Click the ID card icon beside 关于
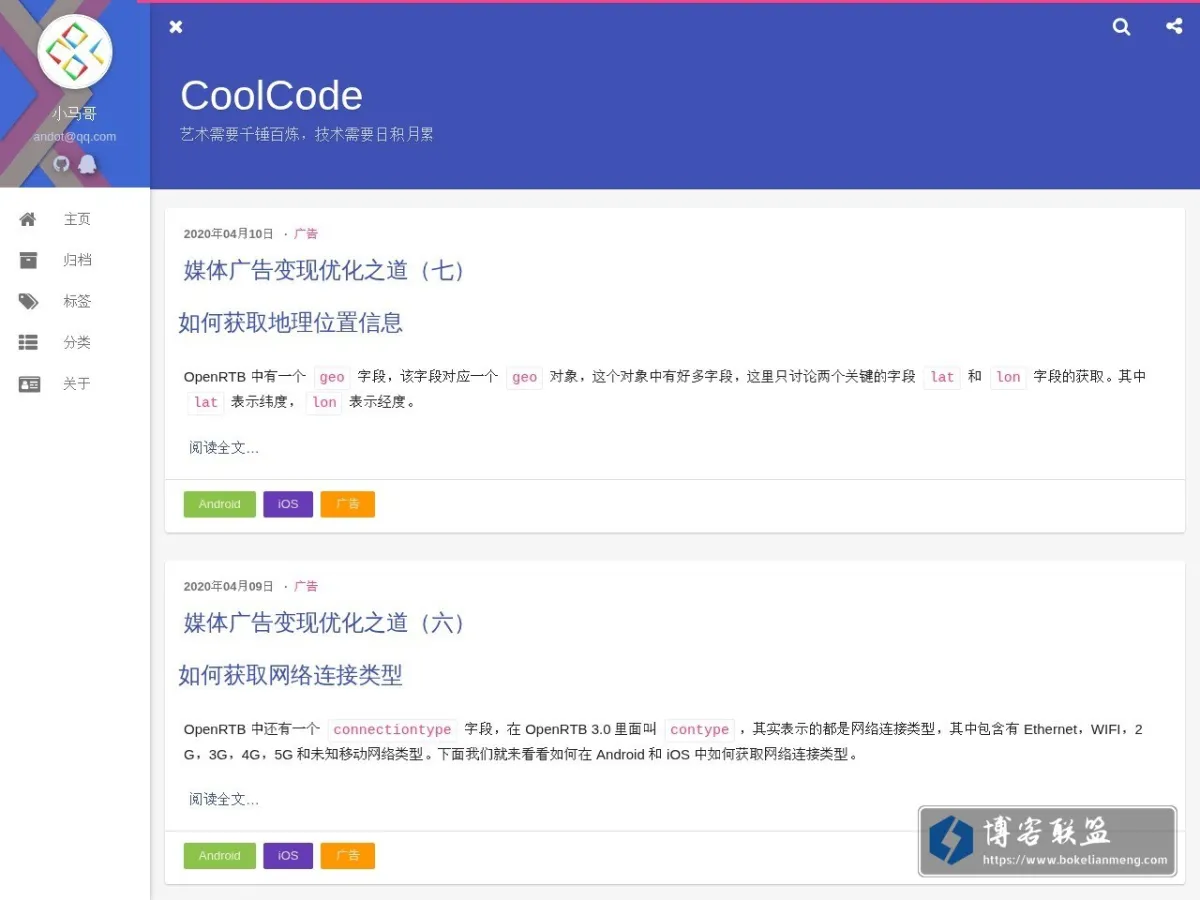 [x=29, y=384]
